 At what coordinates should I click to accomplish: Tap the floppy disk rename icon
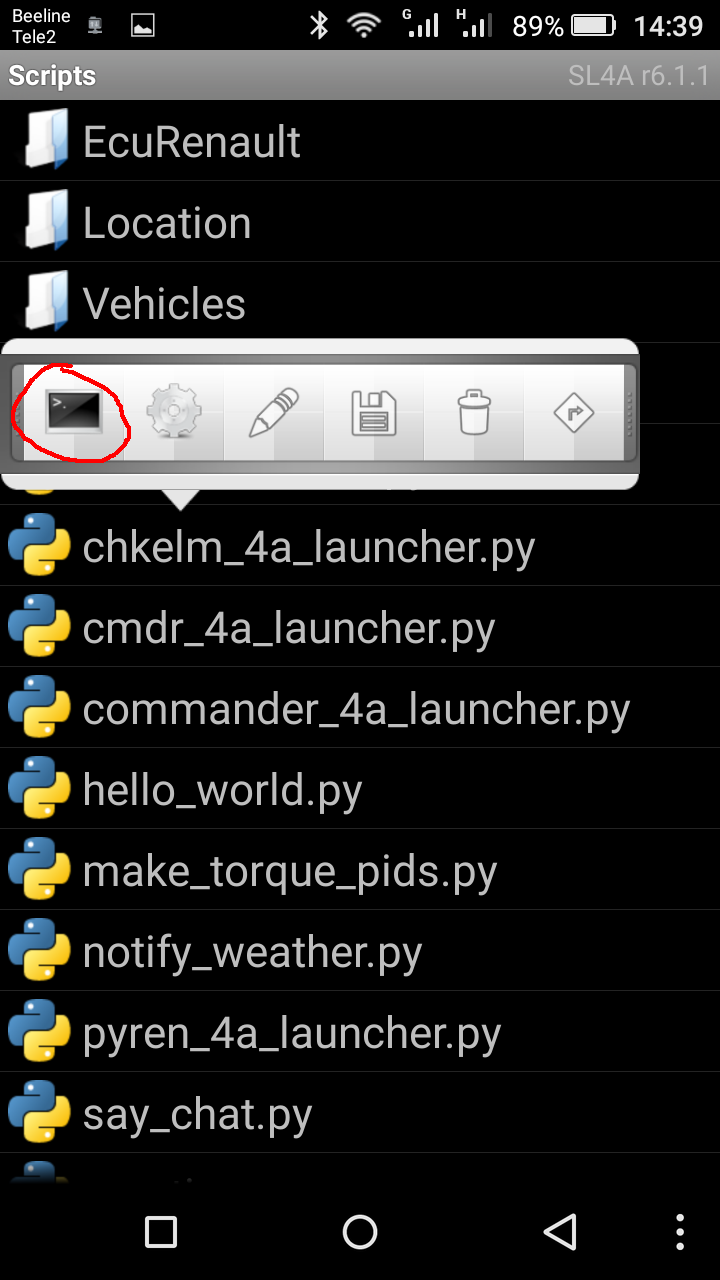374,412
